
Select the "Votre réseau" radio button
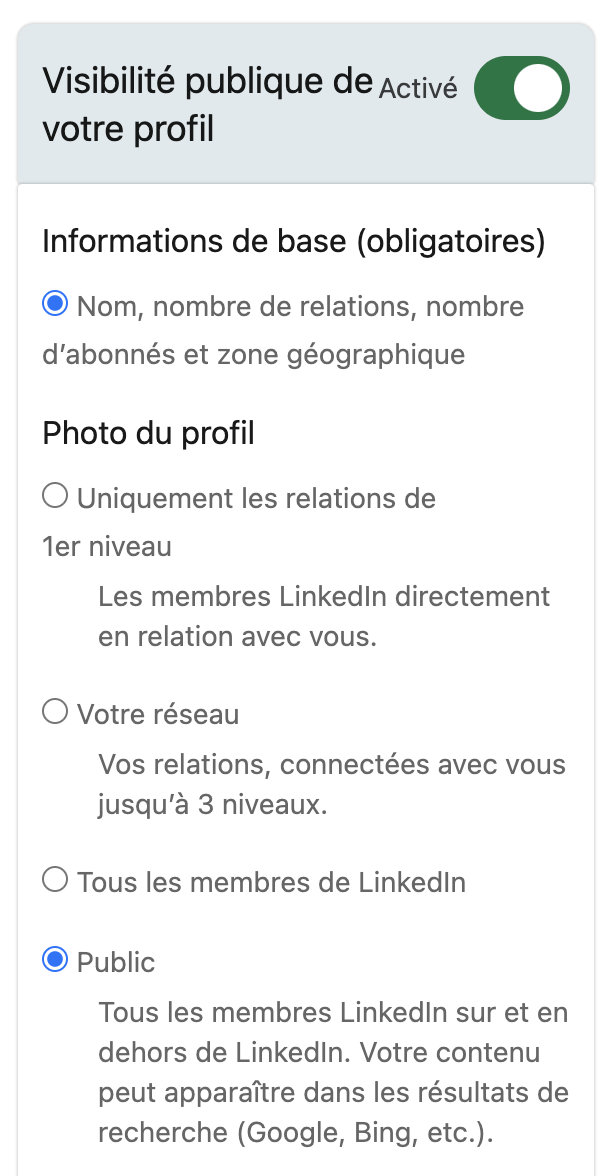(x=55, y=712)
